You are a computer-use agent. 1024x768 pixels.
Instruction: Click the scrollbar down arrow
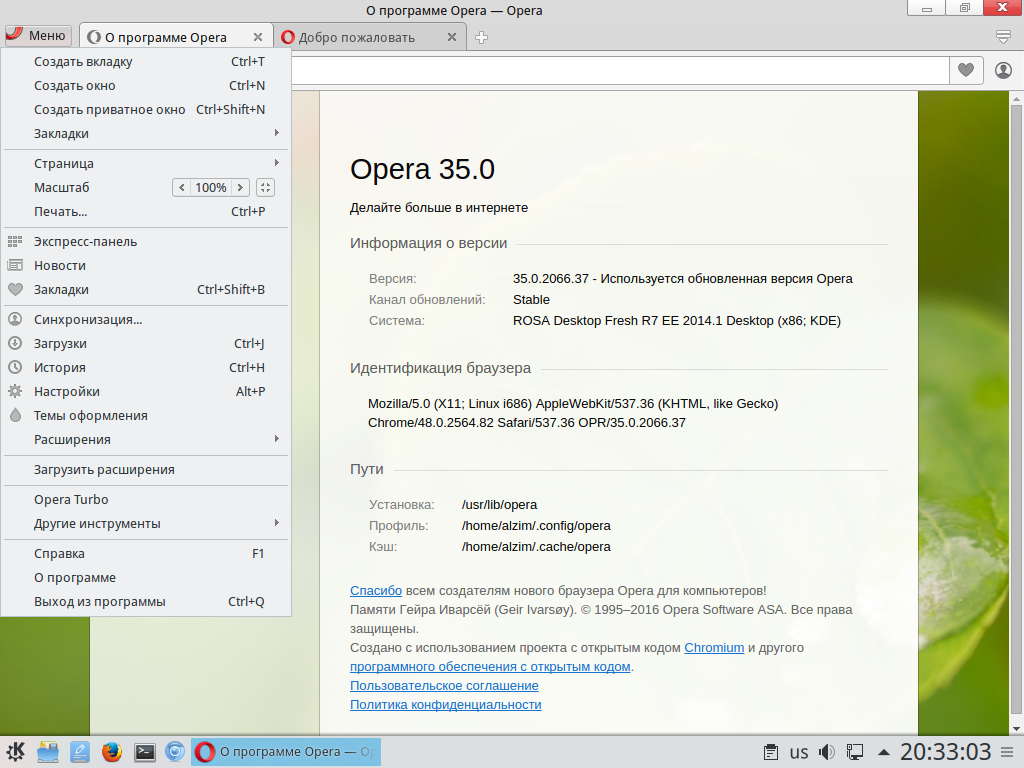tap(1016, 728)
